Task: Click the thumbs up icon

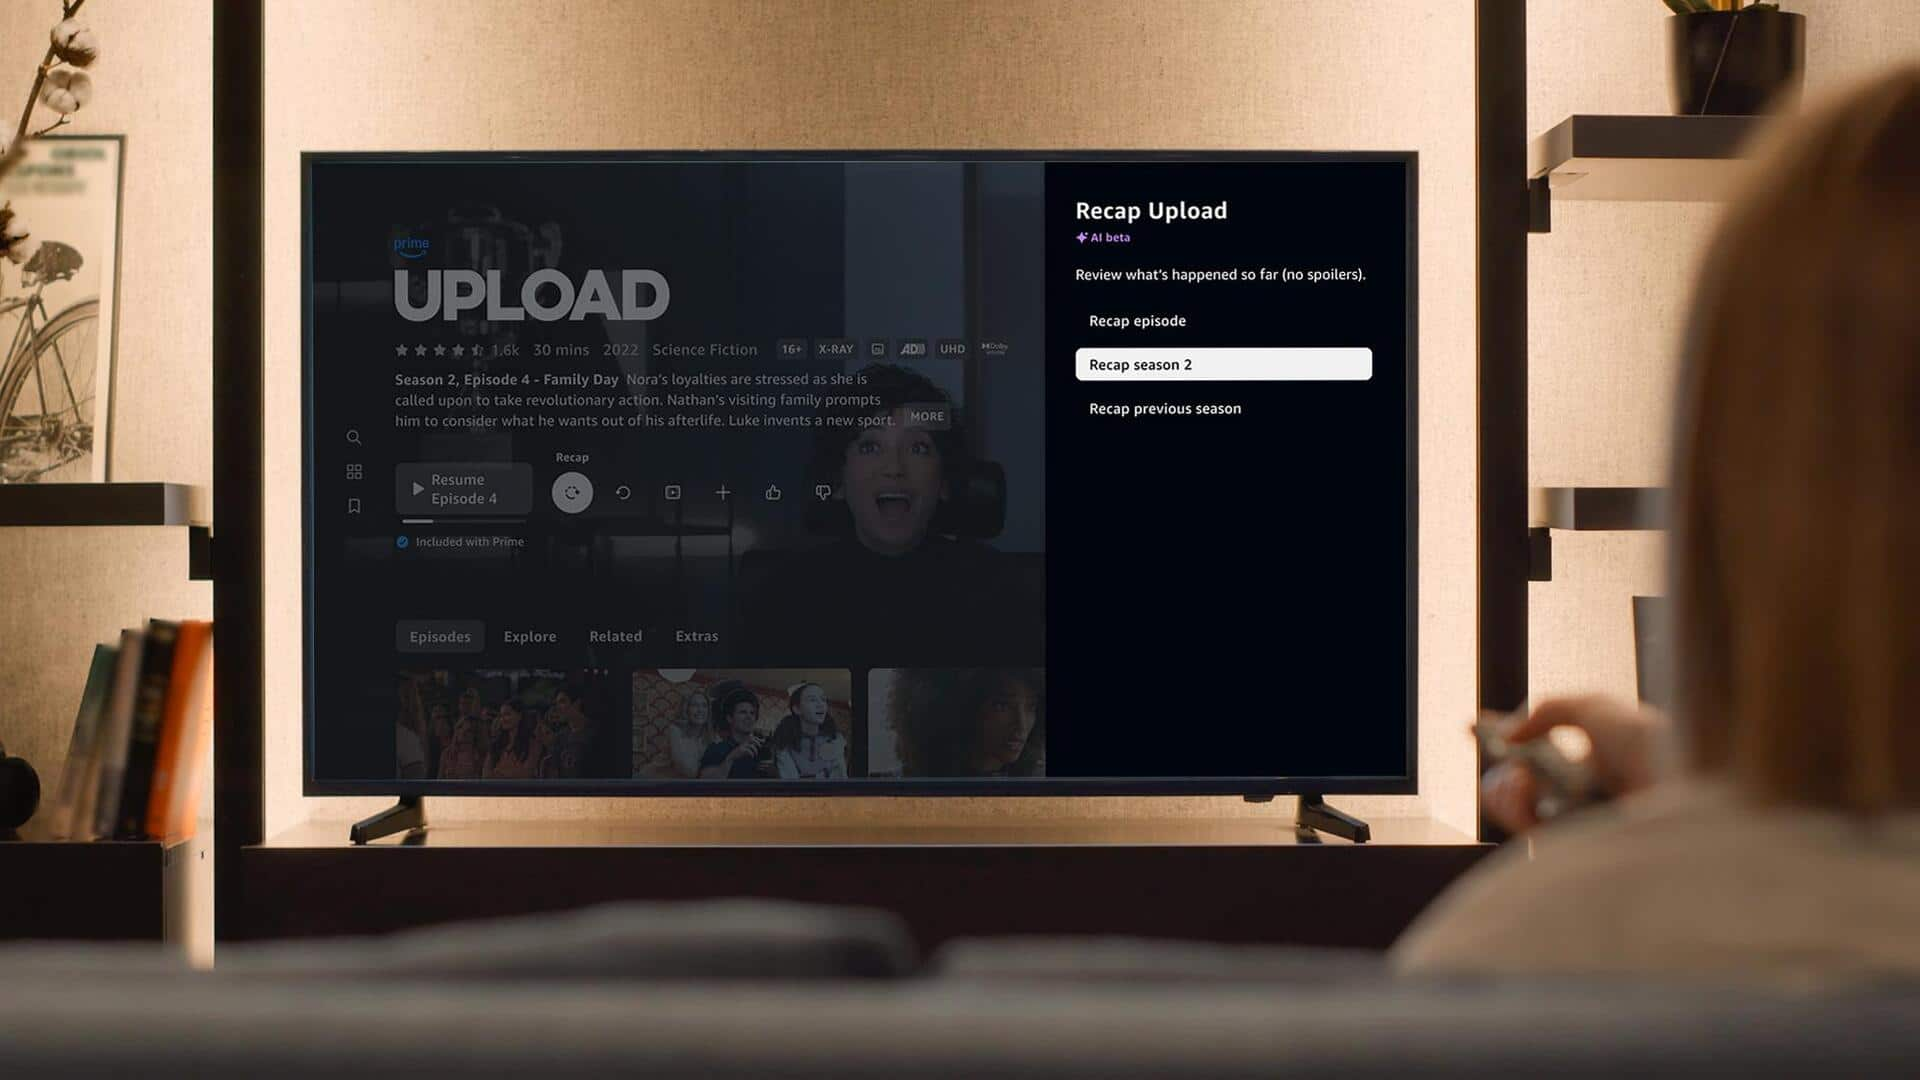Action: coord(771,491)
